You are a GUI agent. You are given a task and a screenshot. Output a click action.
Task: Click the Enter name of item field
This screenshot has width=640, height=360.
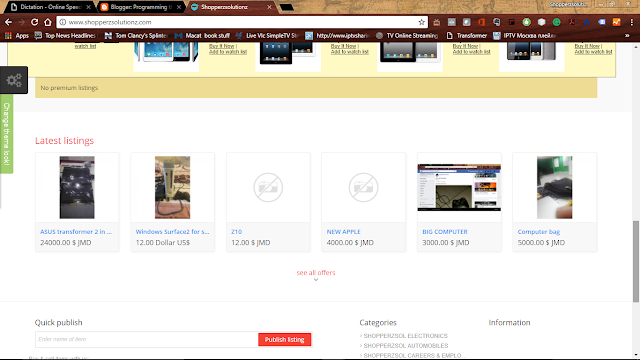click(147, 339)
